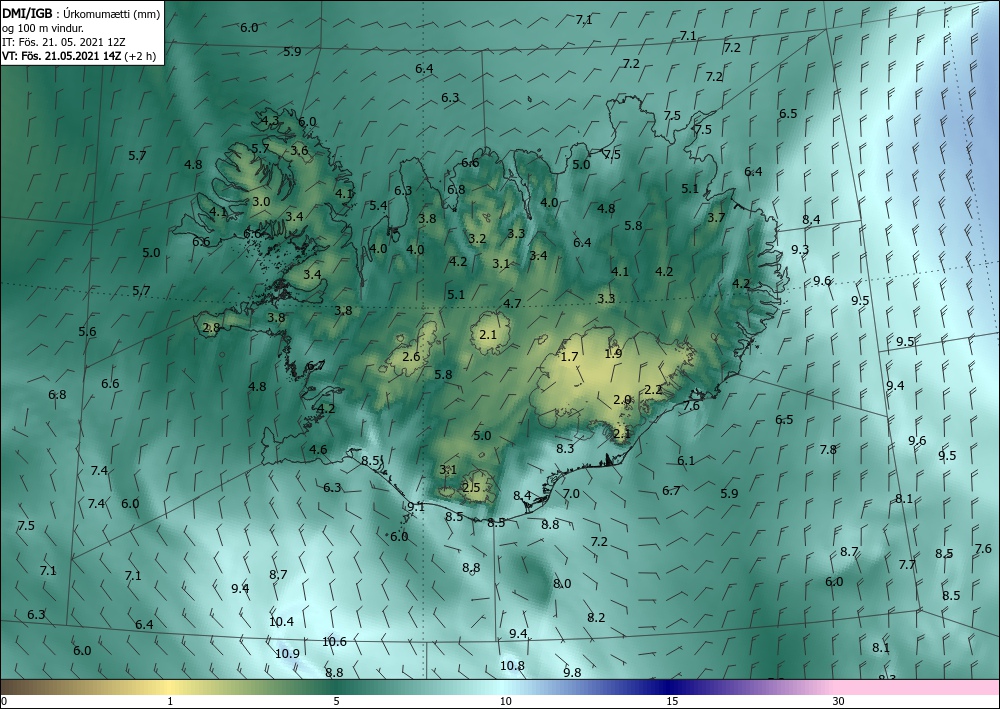Select the 2.0 value on the map
1000x709 pixels.
(622, 400)
